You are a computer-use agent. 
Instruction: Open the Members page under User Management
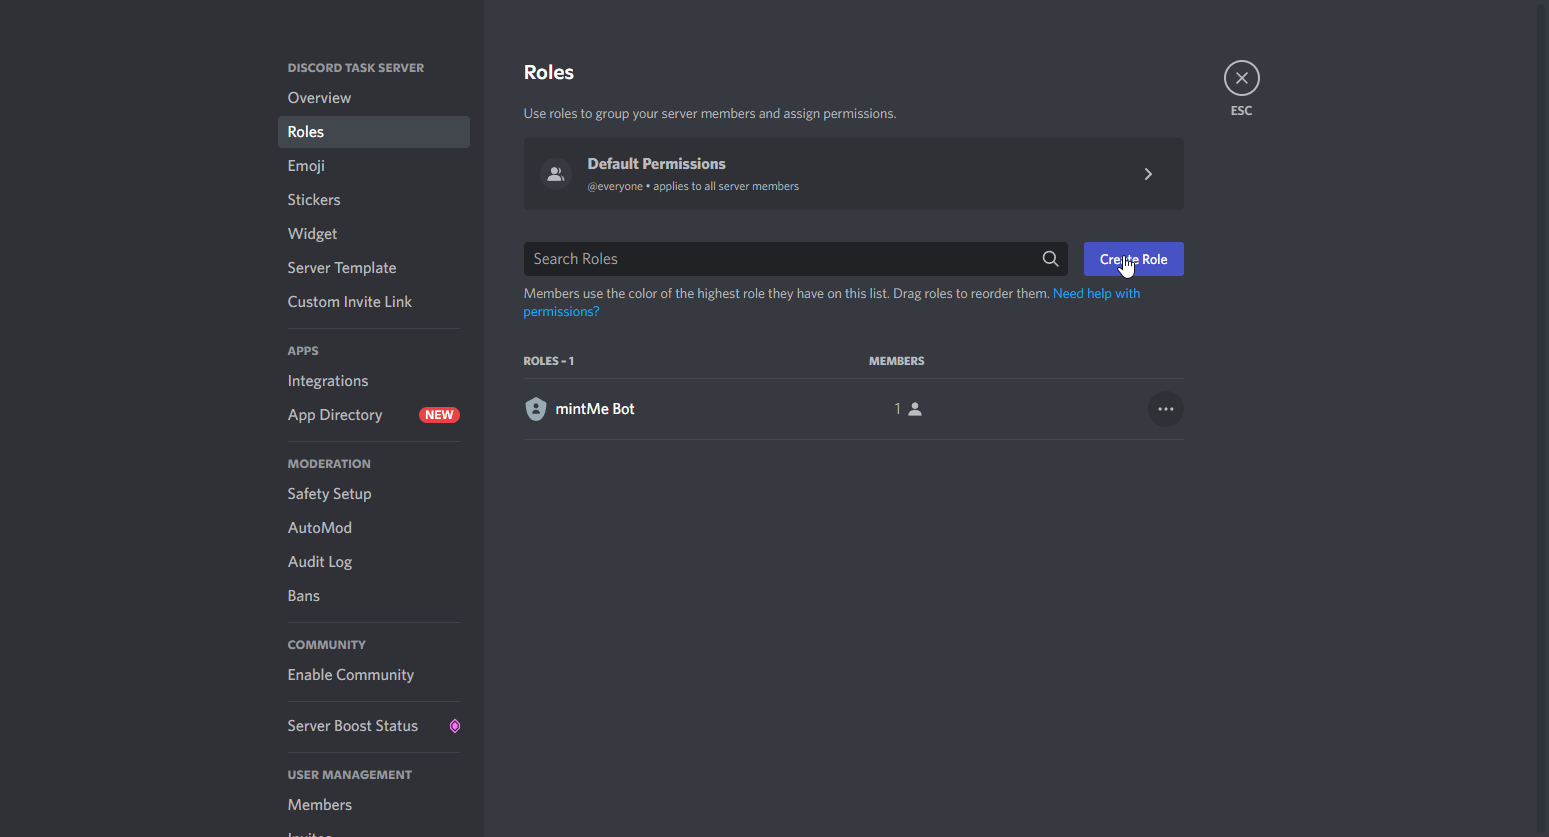click(x=320, y=805)
